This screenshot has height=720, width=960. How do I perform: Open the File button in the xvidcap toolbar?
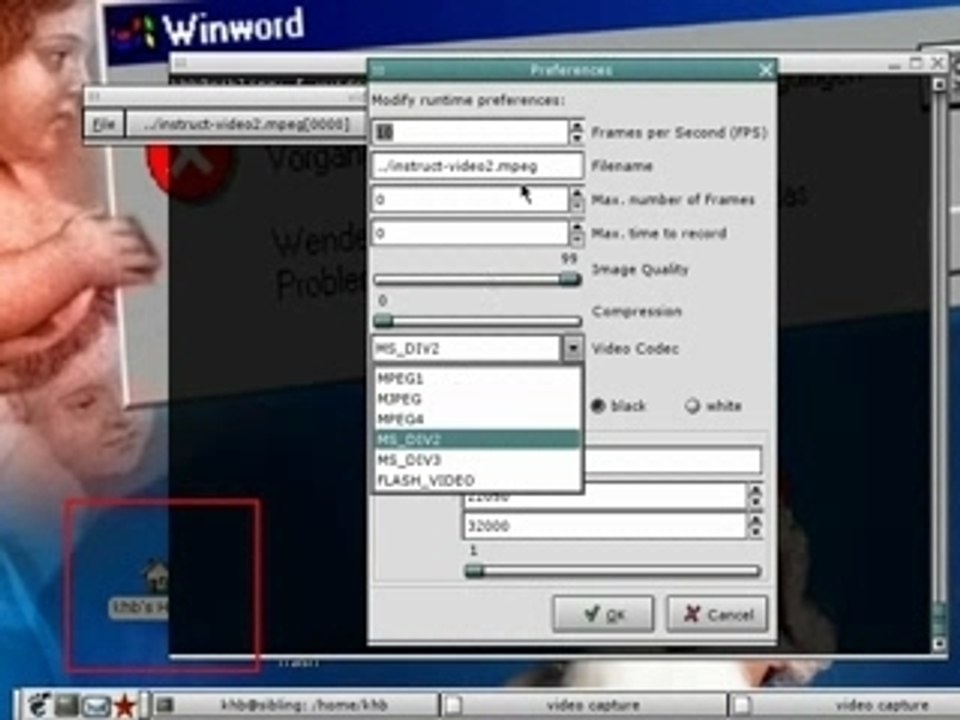click(x=103, y=124)
